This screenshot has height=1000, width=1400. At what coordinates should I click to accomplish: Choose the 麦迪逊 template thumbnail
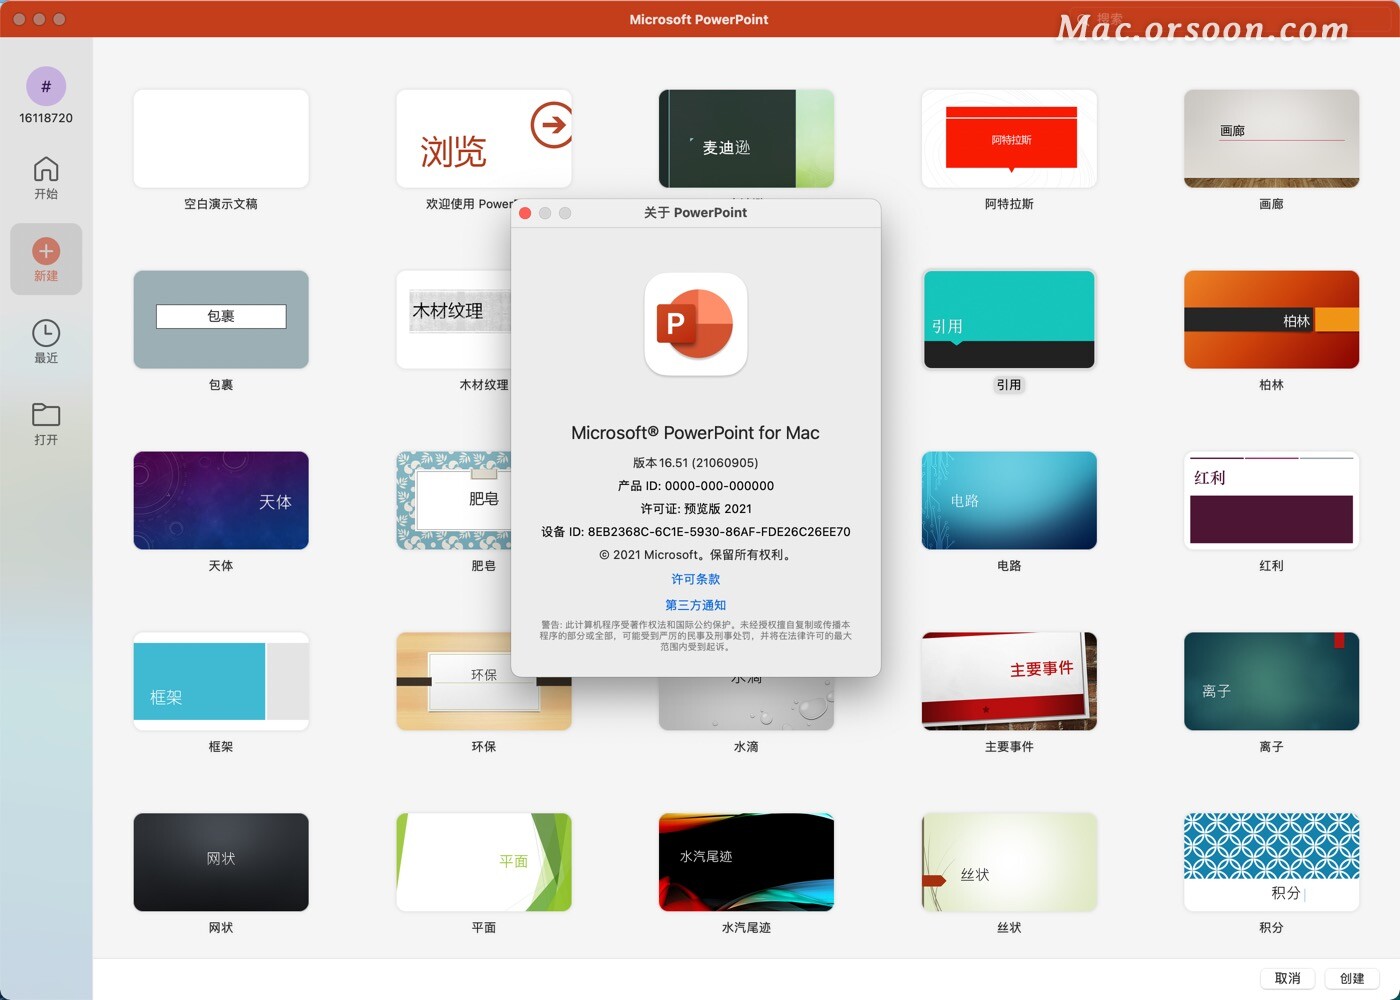(x=746, y=138)
